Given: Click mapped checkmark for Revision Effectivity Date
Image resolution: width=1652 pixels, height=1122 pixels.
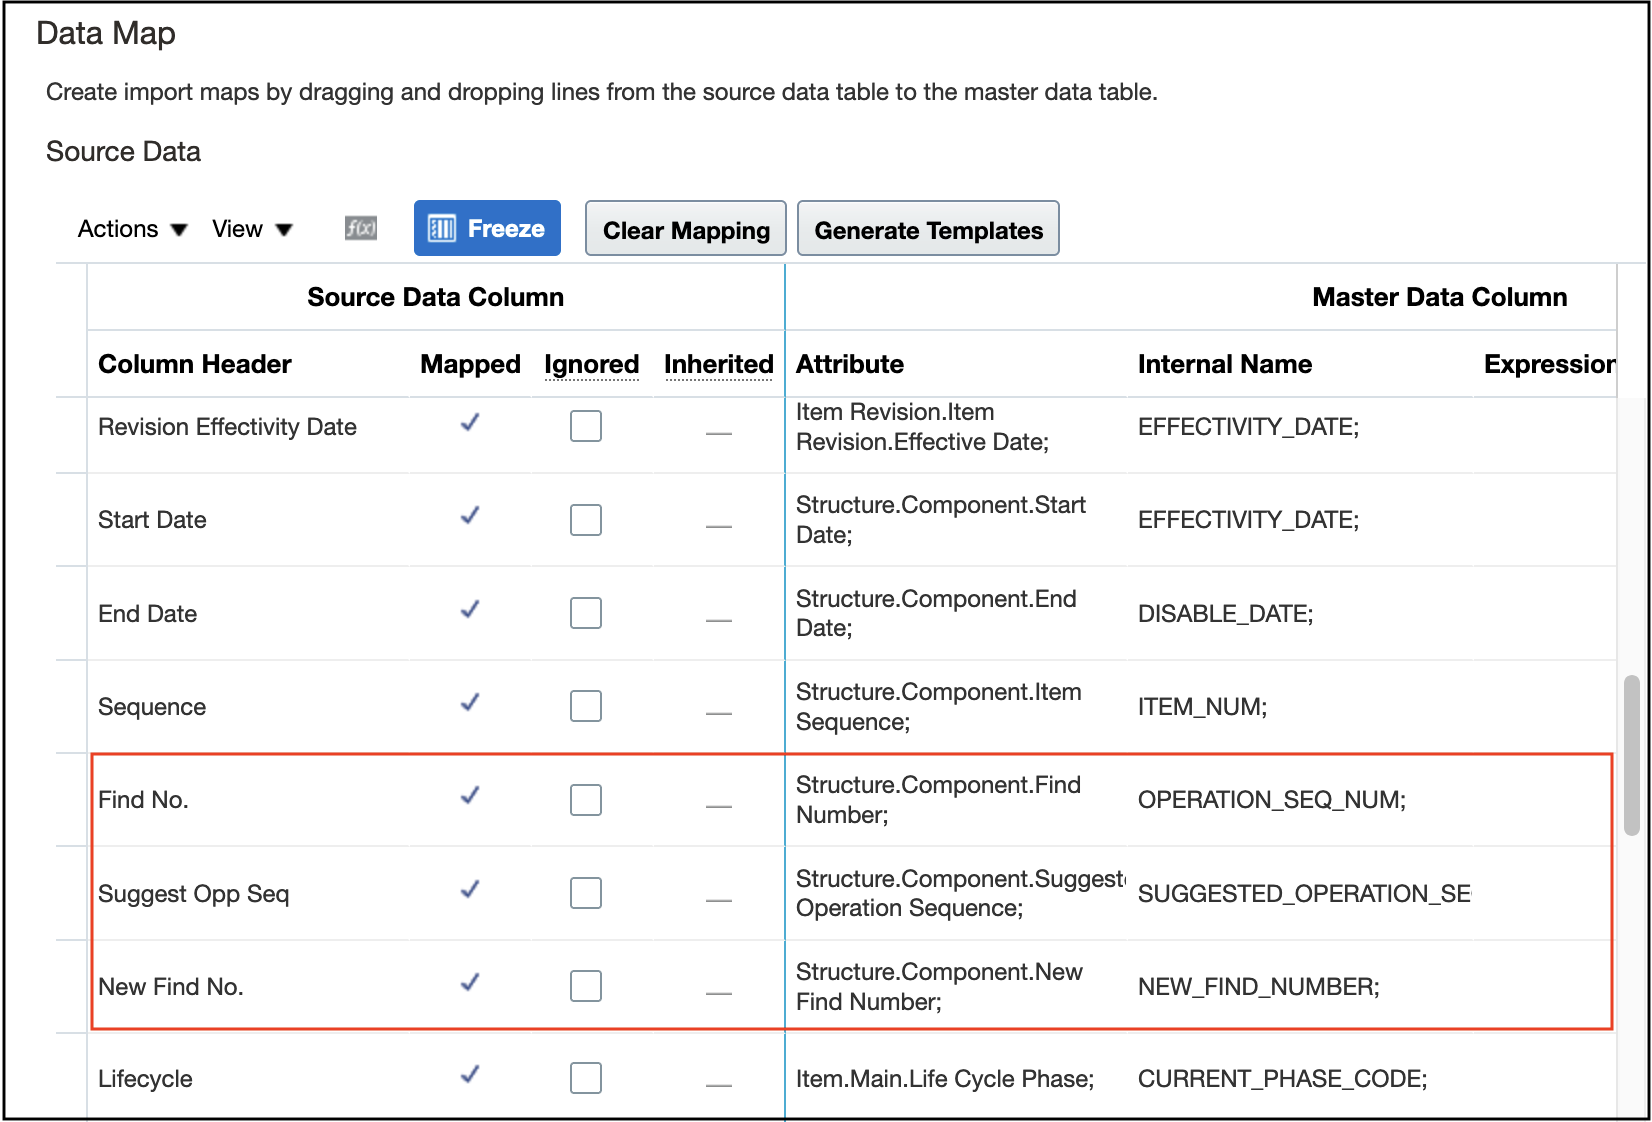Looking at the screenshot, I should [x=470, y=424].
